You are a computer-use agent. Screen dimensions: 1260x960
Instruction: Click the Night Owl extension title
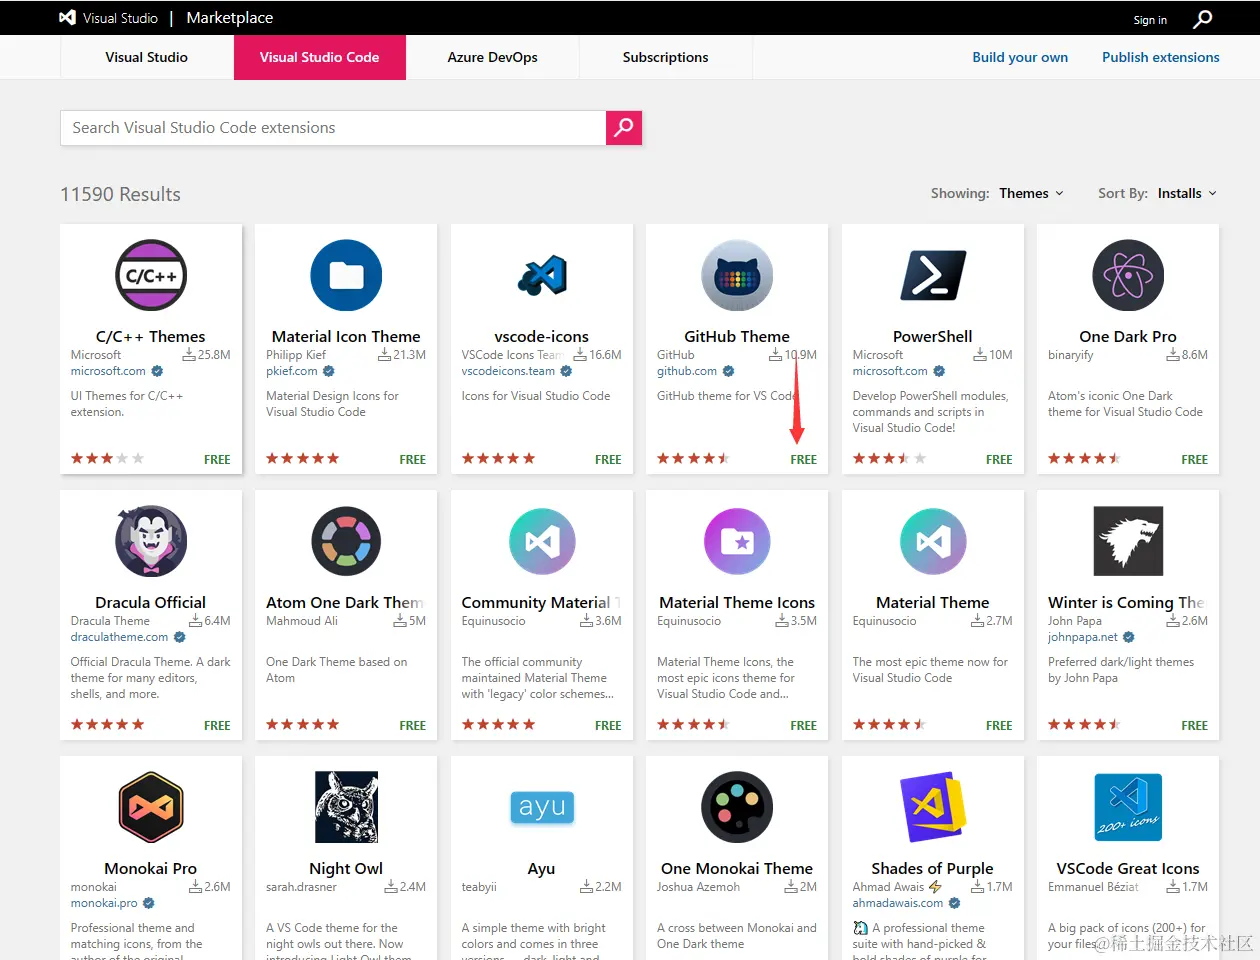pyautogui.click(x=346, y=868)
